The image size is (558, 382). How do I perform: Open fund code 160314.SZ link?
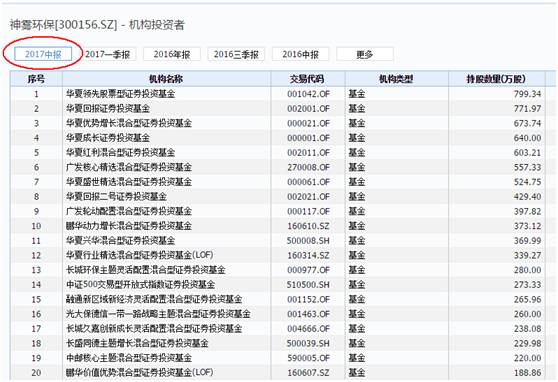[308, 255]
